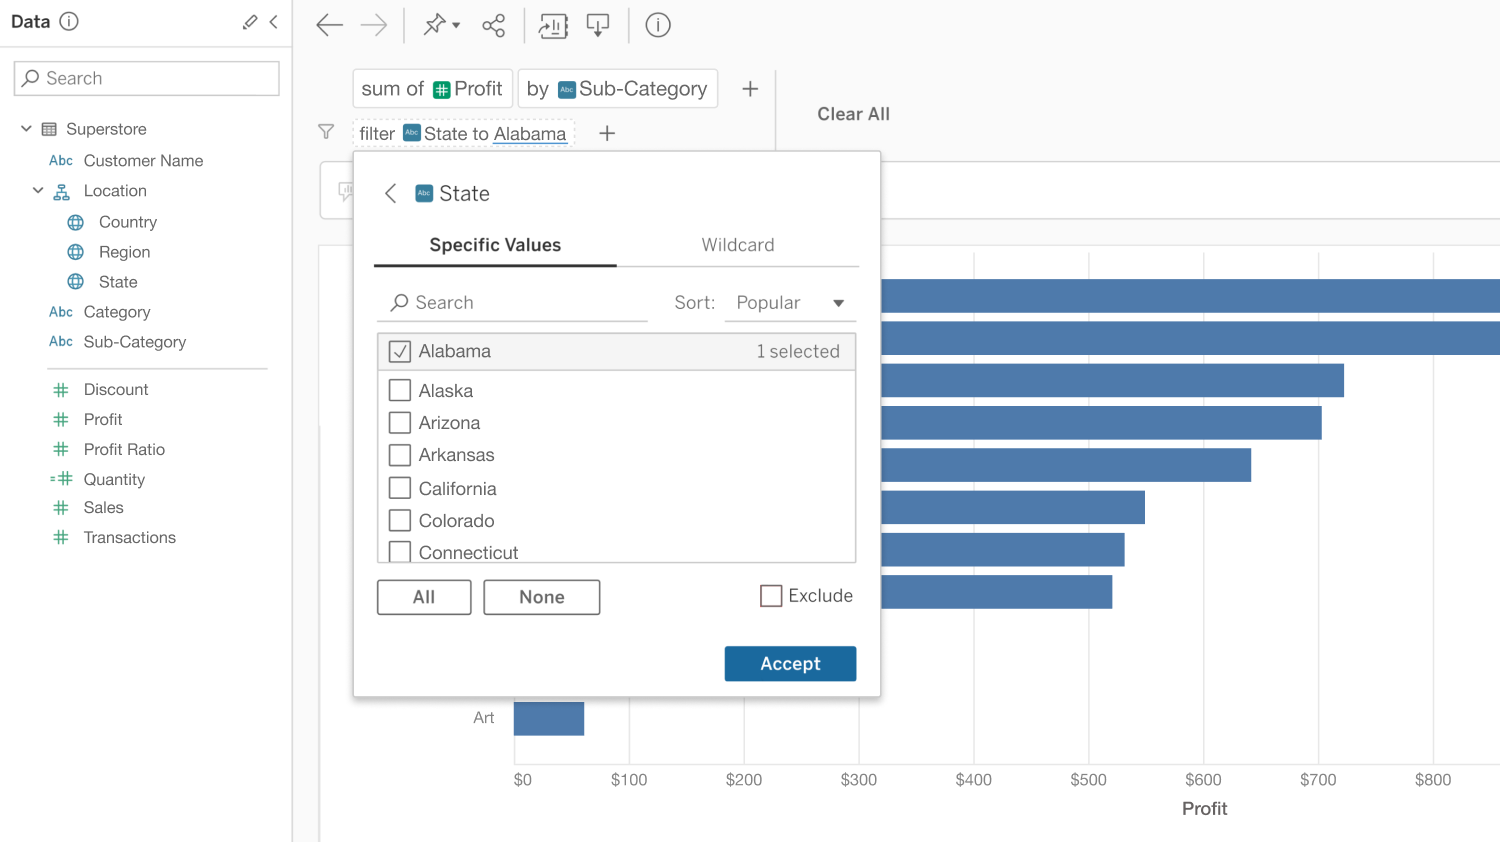Check the Colorado checkbox
Viewport: 1502px width, 842px height.
pos(400,520)
